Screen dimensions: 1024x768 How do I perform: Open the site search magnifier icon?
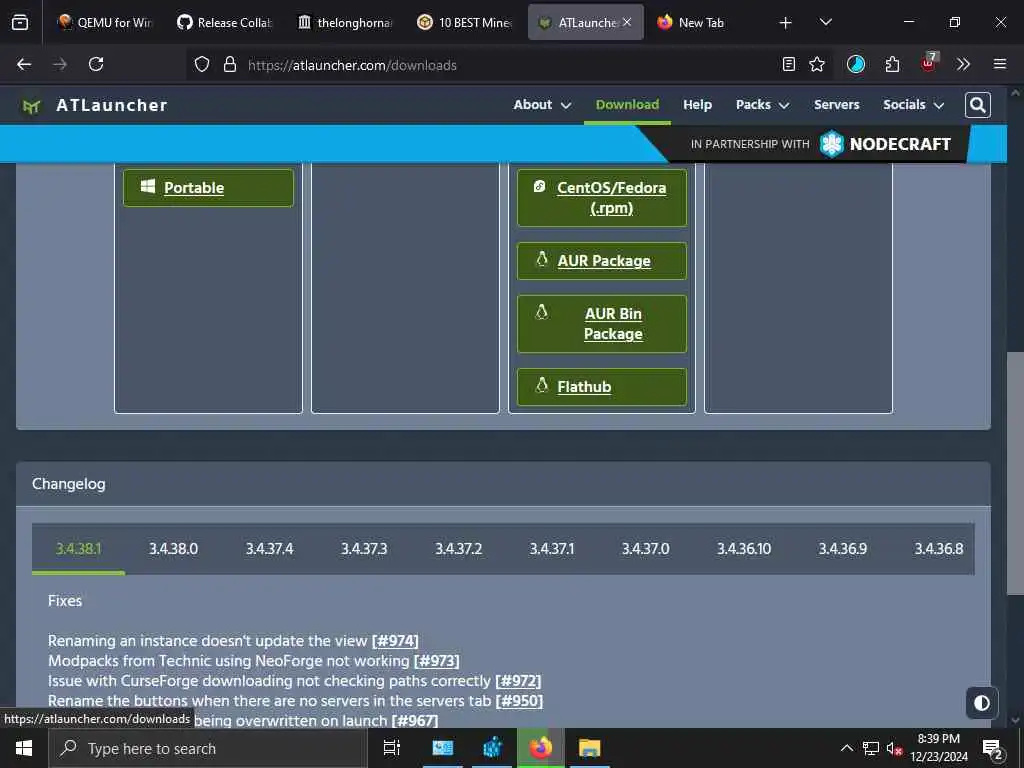coord(977,105)
